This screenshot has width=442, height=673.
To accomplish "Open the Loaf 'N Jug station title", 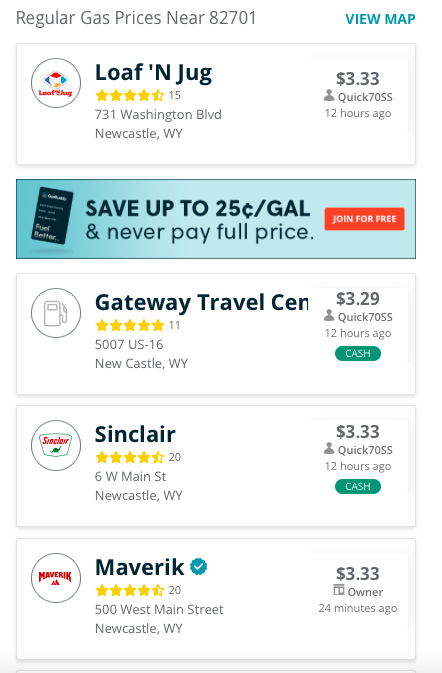I will [x=153, y=73].
